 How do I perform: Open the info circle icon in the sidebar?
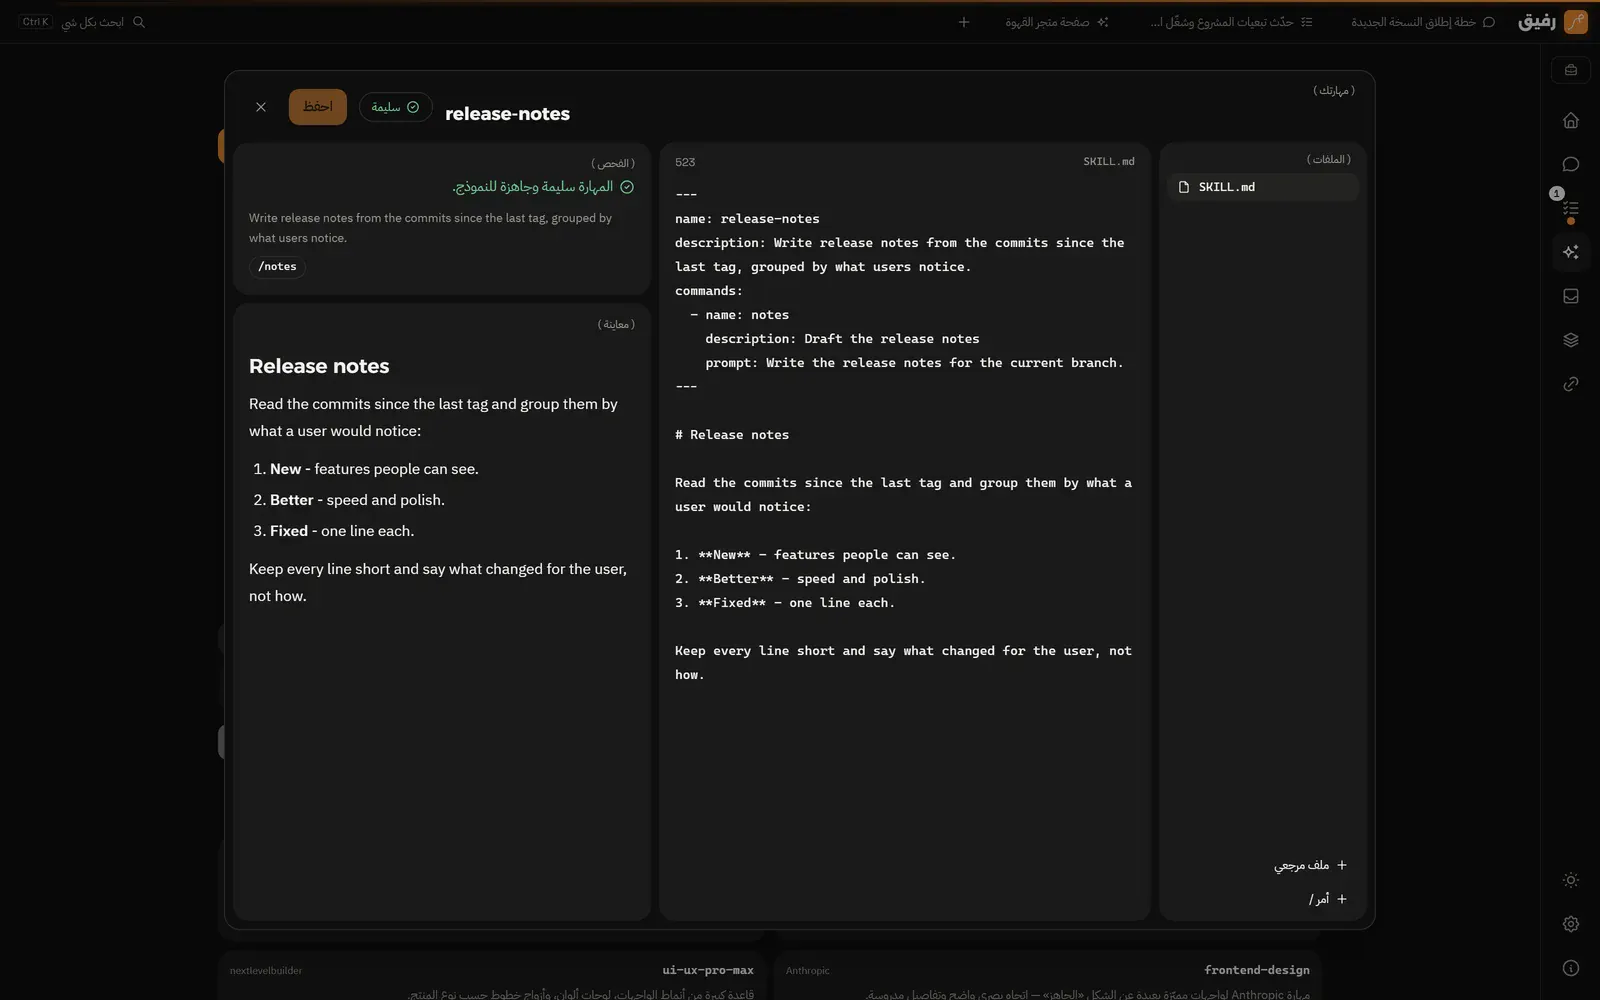click(x=1571, y=968)
